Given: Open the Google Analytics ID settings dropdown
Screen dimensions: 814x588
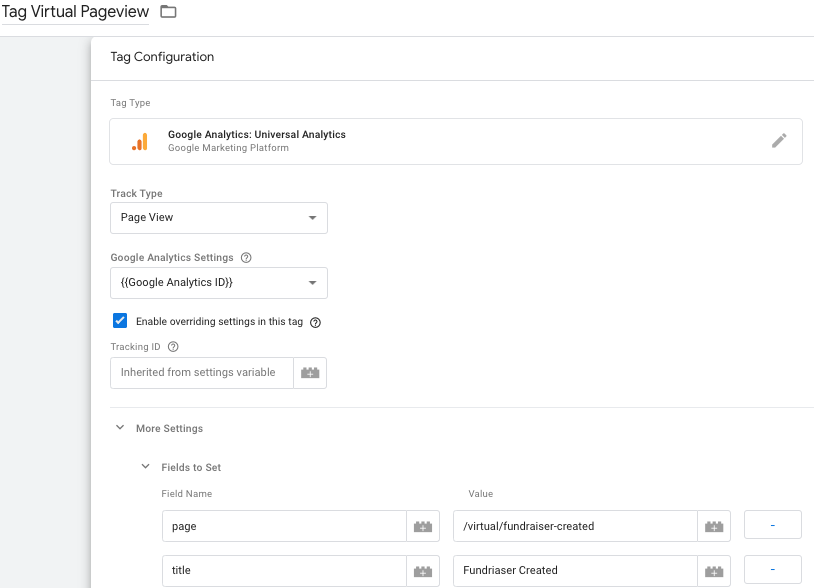Looking at the screenshot, I should click(x=219, y=283).
